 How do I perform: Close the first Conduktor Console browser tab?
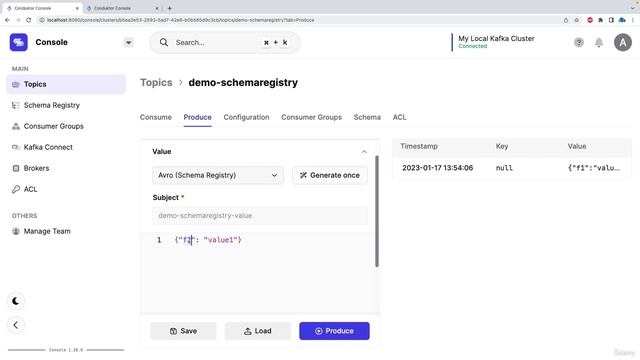pos(77,8)
